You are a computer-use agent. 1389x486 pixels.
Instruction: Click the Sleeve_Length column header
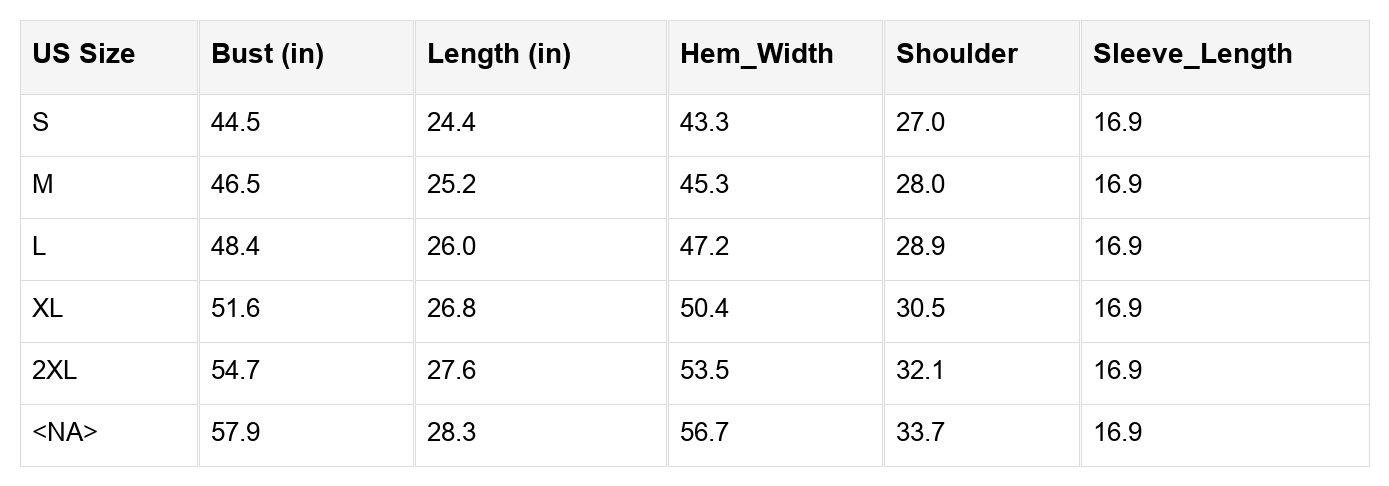pyautogui.click(x=1192, y=54)
